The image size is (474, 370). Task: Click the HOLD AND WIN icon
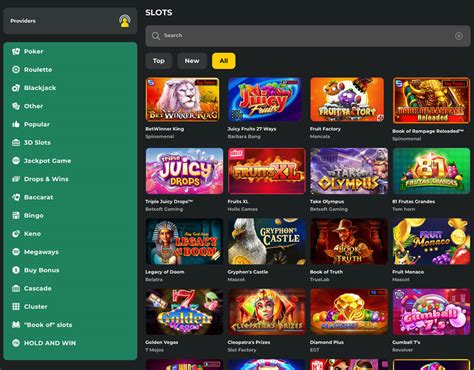(16, 343)
